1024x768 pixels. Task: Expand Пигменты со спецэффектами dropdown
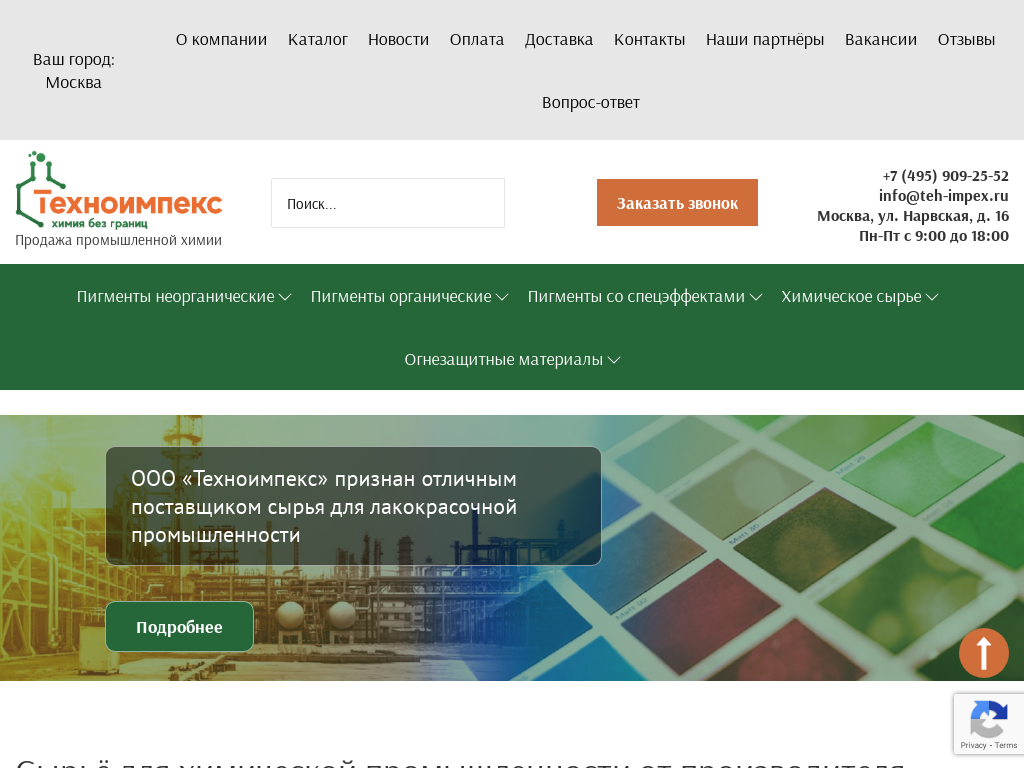[x=645, y=296]
